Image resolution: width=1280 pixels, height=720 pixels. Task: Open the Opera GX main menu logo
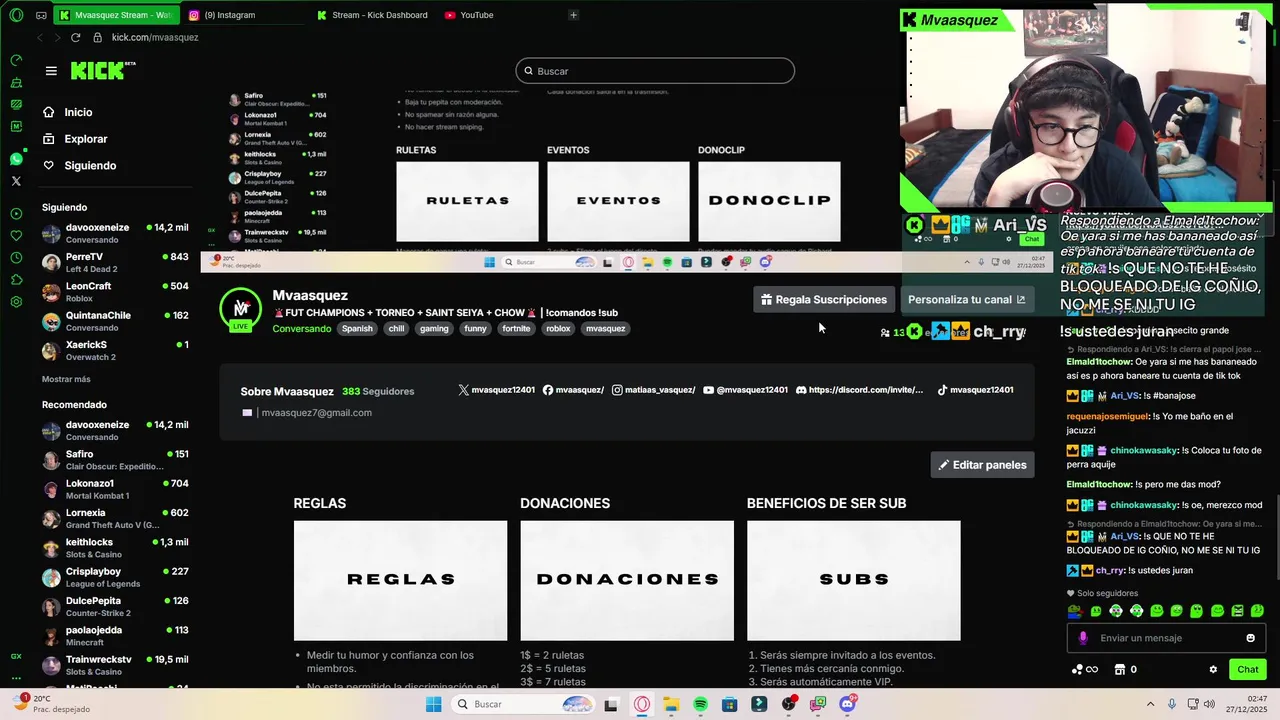pyautogui.click(x=16, y=15)
